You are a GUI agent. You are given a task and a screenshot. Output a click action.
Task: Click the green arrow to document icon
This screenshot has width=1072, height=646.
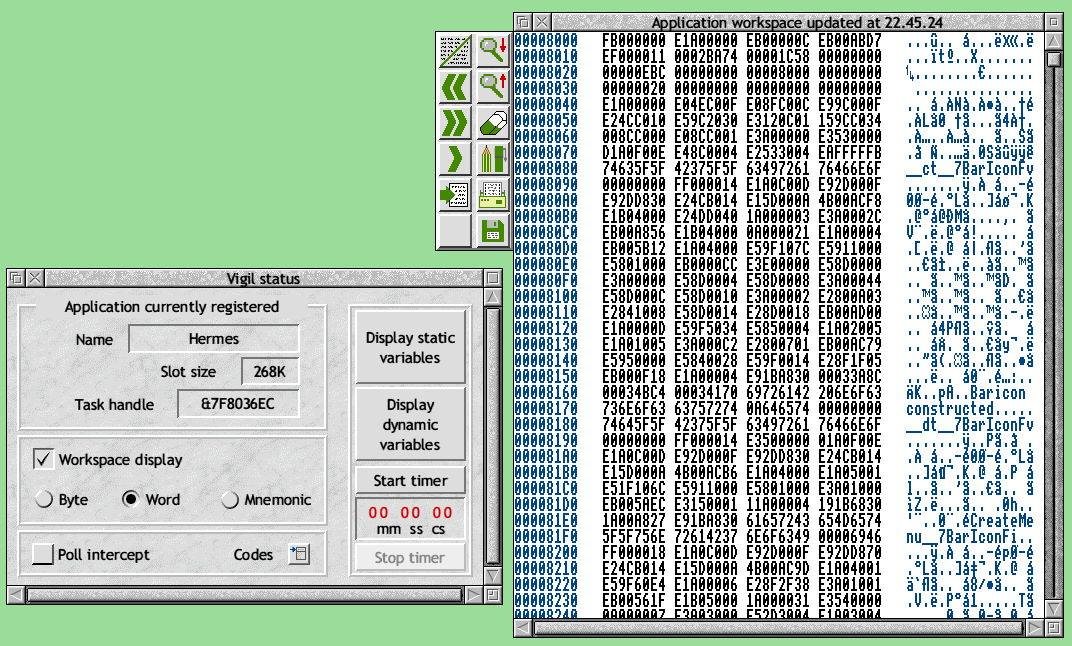tap(455, 194)
